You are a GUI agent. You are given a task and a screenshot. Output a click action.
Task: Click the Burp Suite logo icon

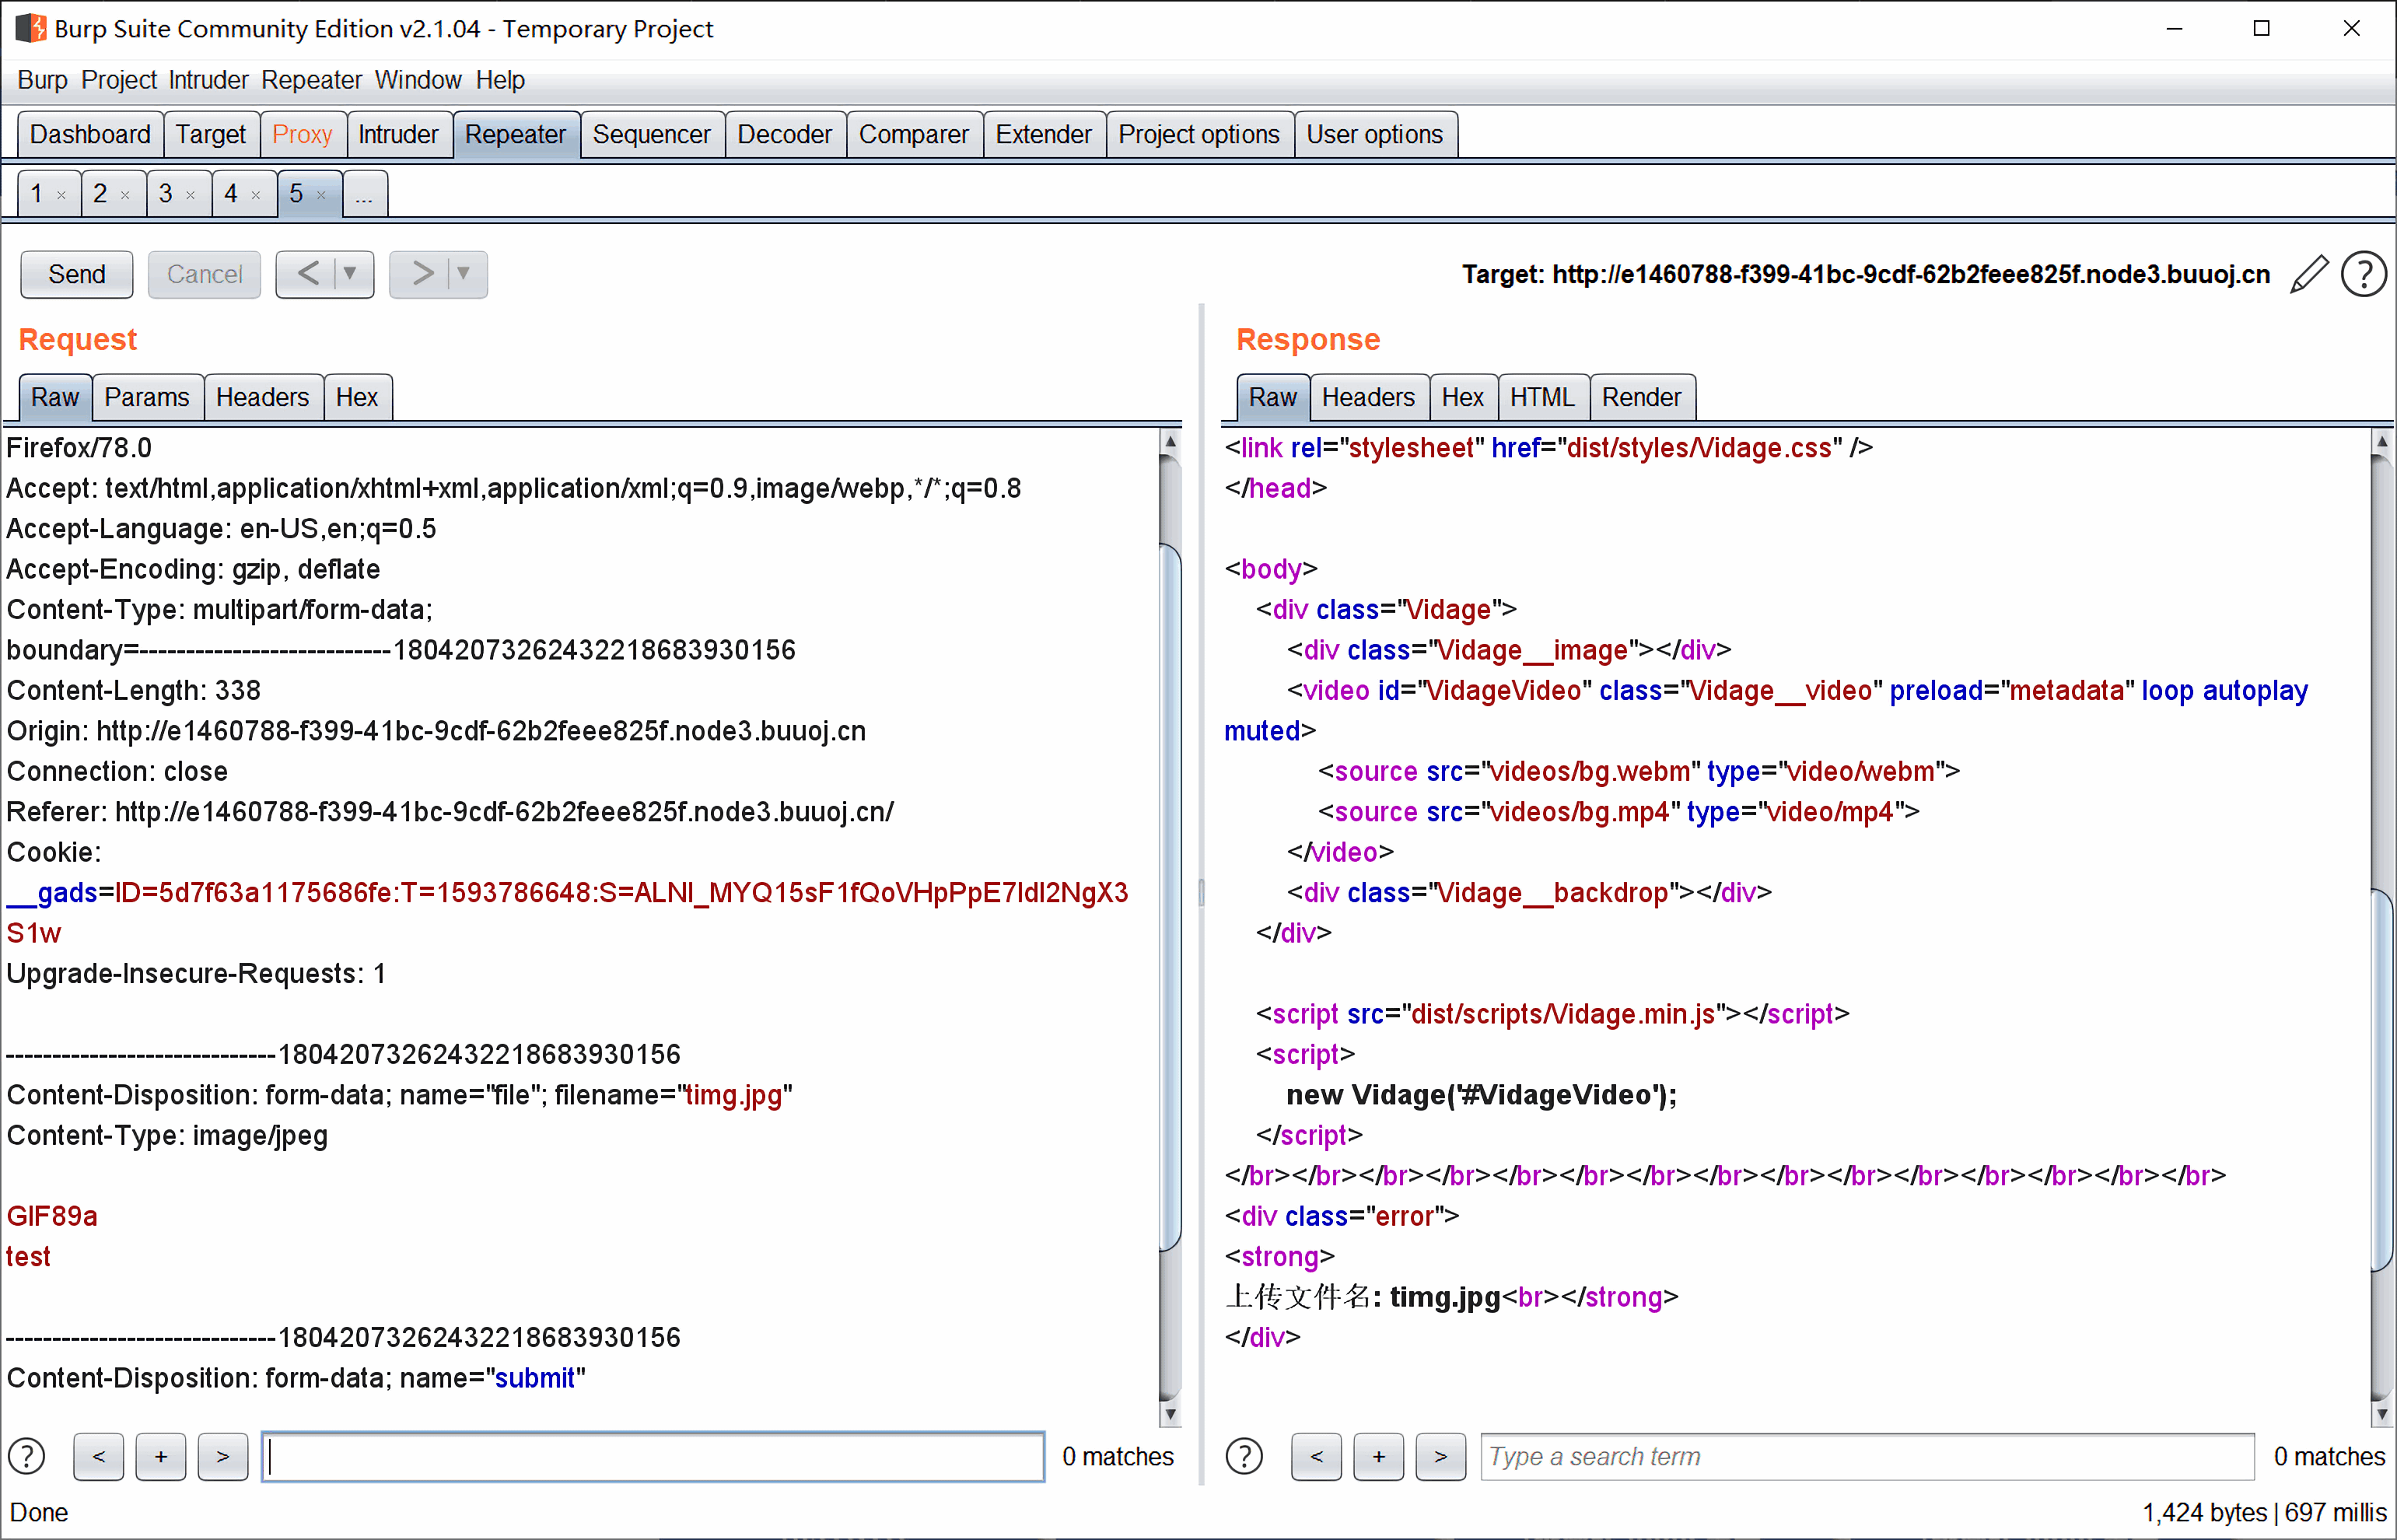(30, 28)
